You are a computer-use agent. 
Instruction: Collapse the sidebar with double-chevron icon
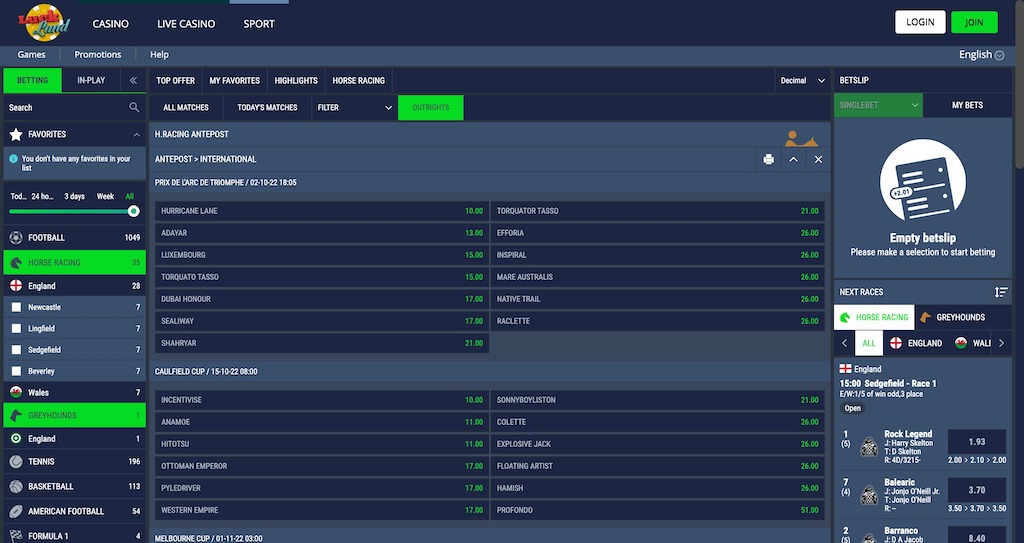133,80
